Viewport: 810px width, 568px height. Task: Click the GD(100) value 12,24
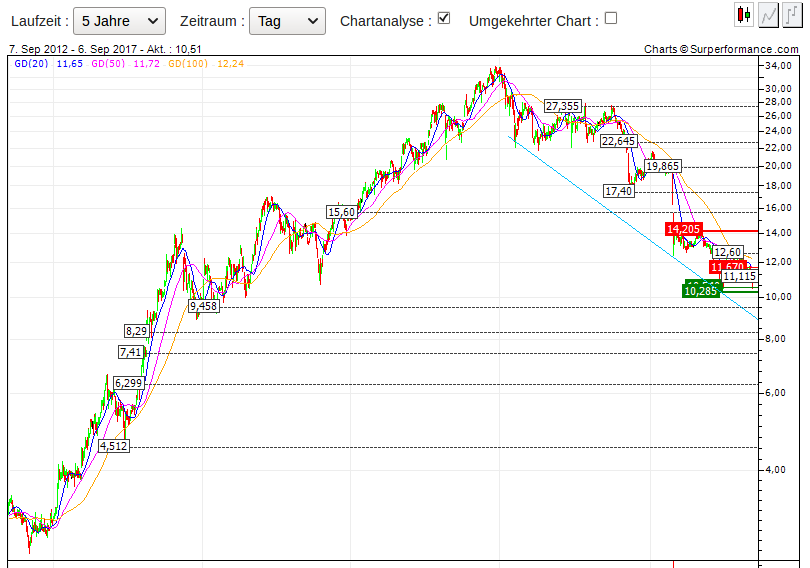tap(230, 64)
